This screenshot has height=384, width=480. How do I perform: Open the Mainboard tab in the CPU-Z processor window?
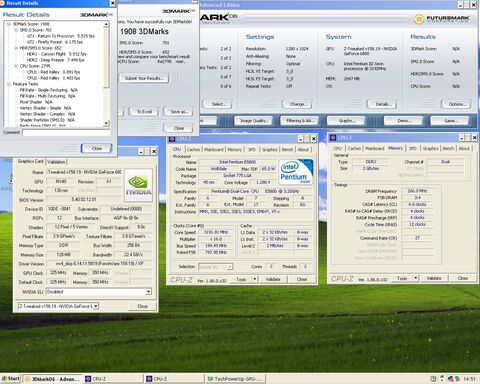pos(214,150)
